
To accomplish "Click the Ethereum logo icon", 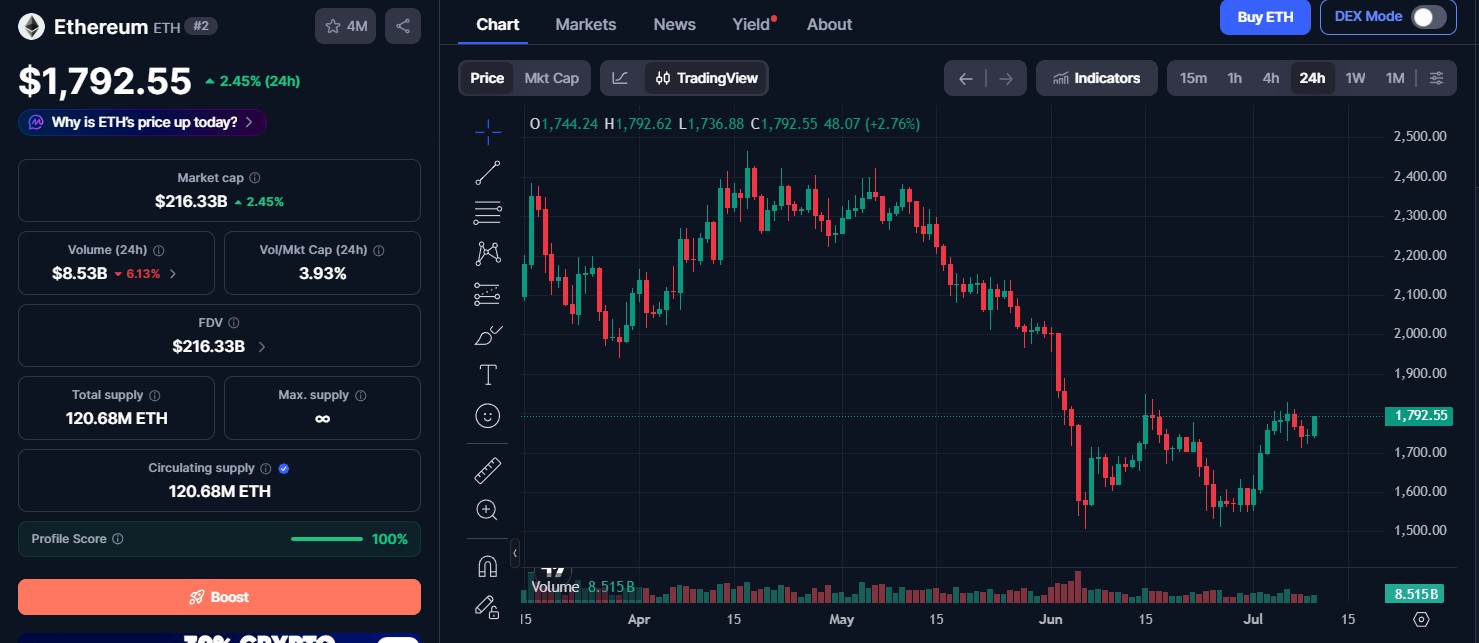I will [x=31, y=27].
